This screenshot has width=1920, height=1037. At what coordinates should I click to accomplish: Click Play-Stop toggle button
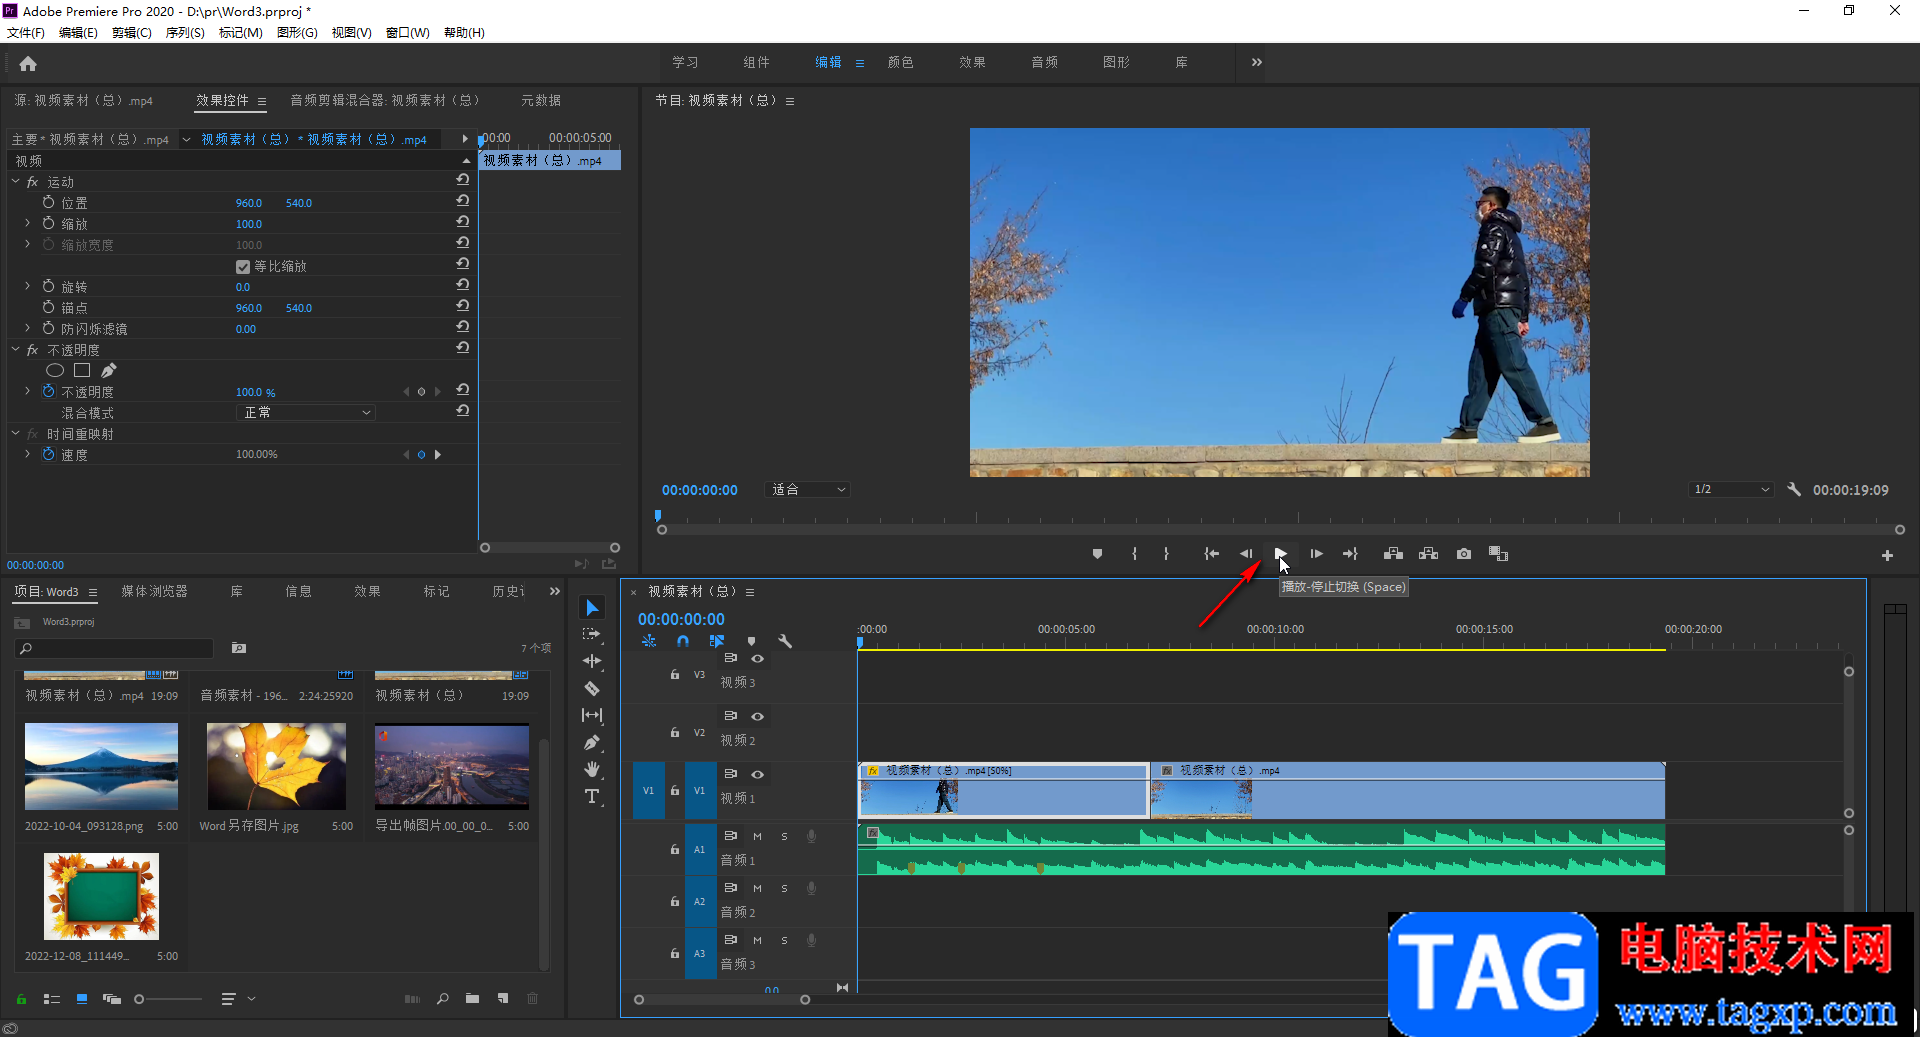(x=1280, y=554)
